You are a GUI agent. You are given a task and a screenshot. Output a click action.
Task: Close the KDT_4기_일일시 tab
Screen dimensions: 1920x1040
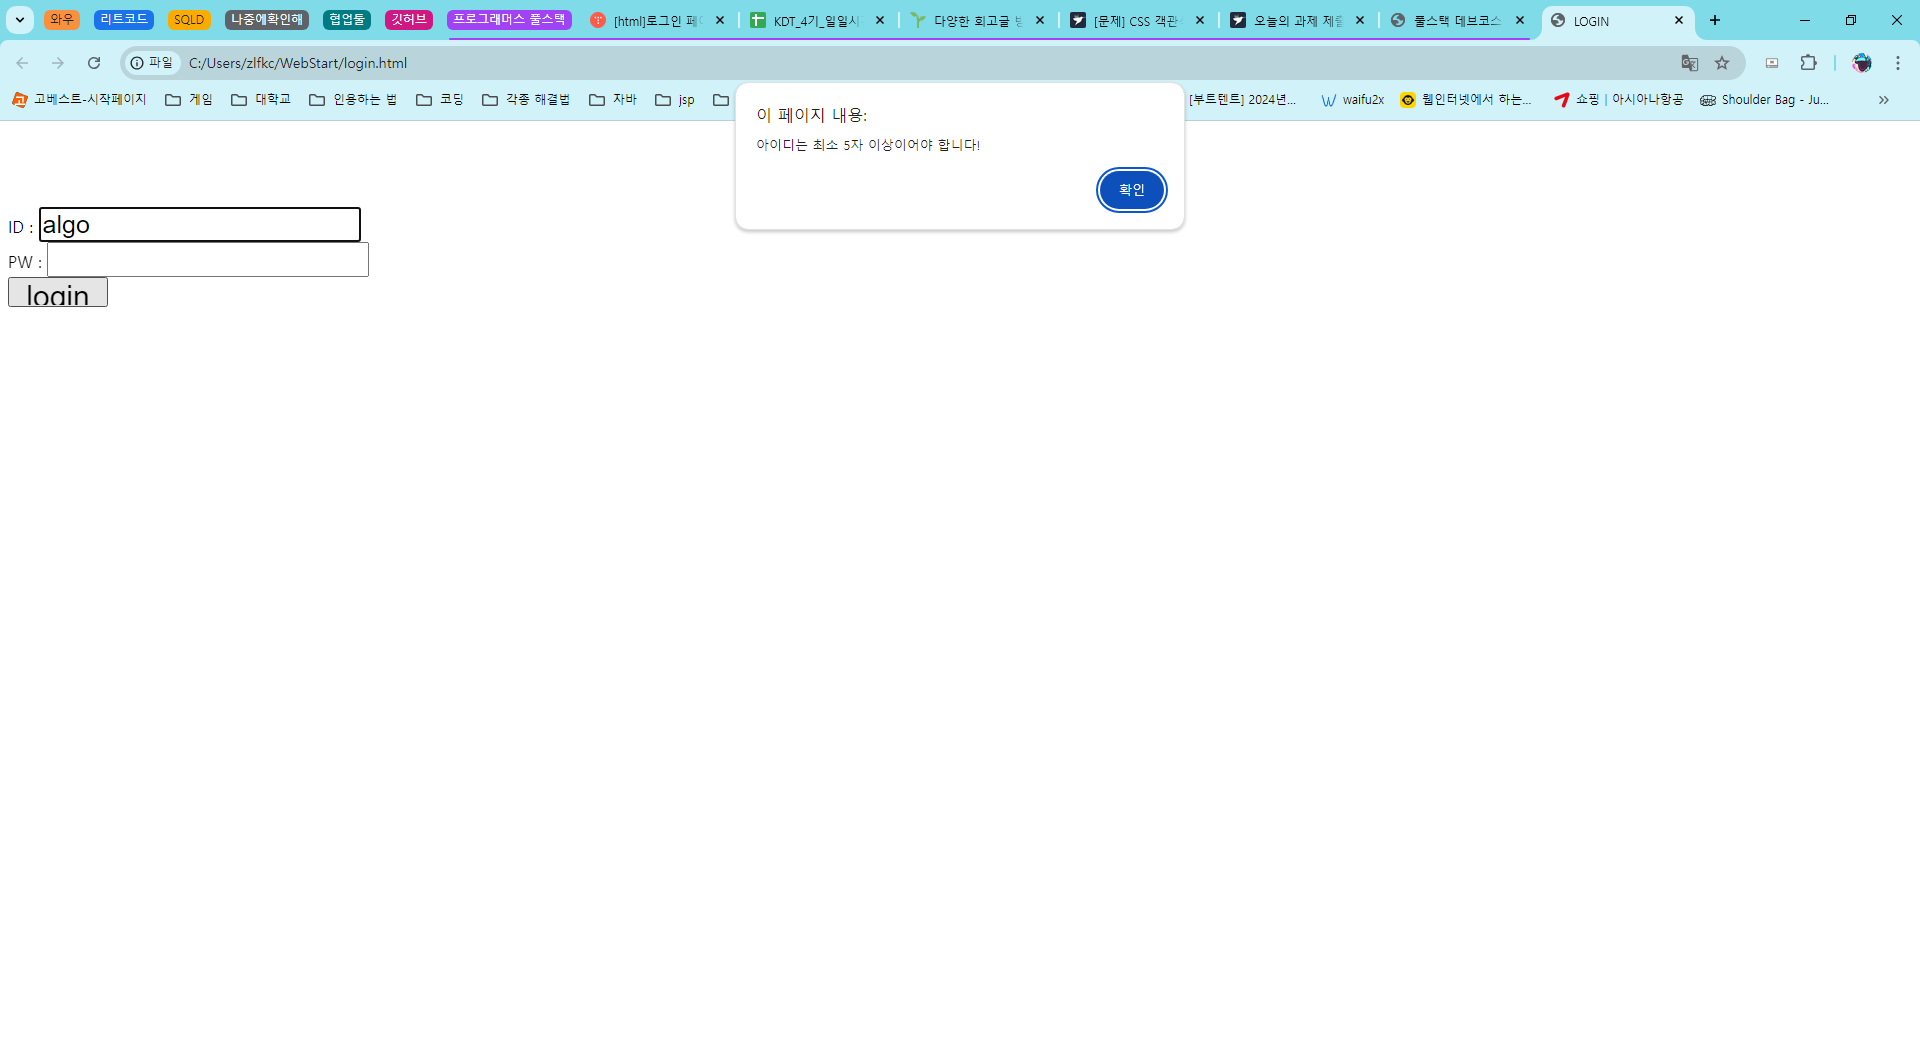tap(880, 20)
